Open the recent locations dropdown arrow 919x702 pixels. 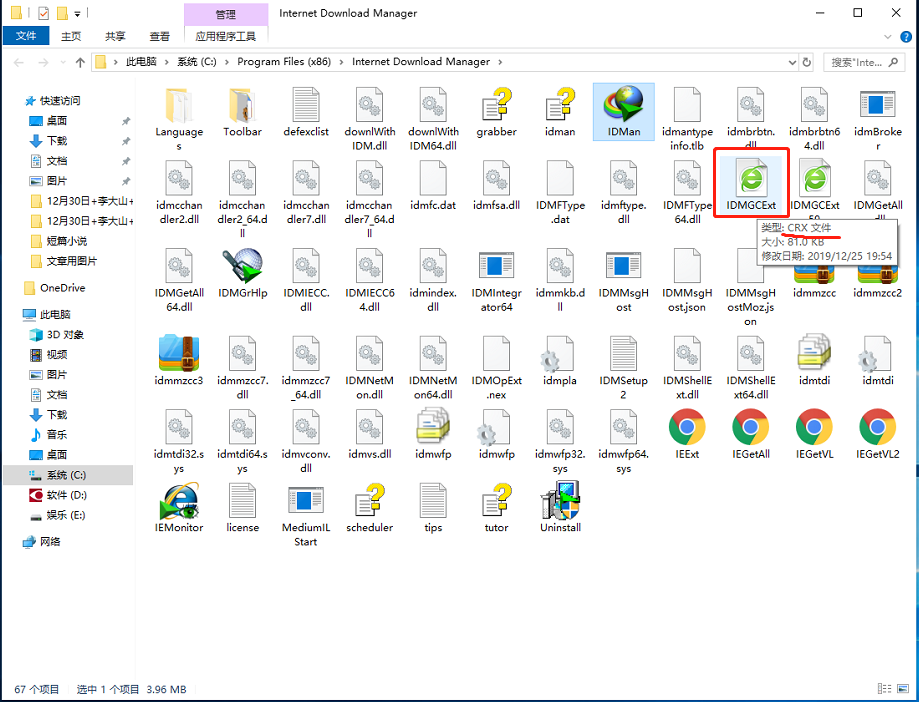[63, 62]
